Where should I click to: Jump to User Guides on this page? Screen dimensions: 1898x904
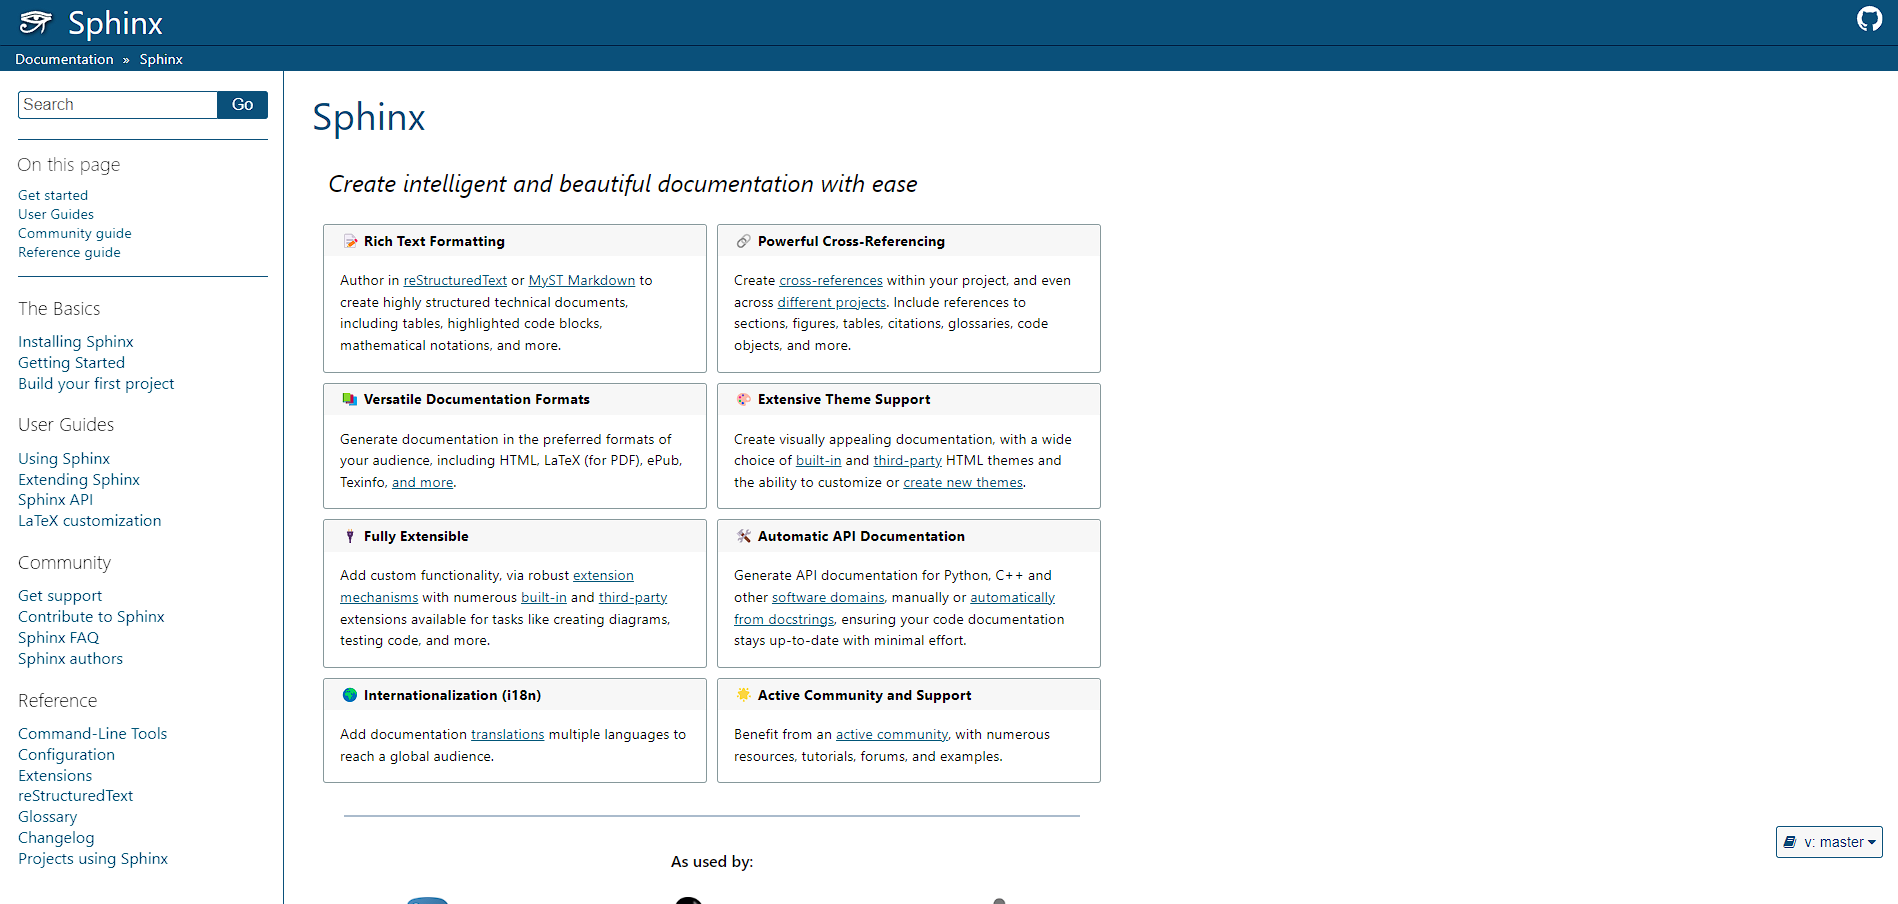point(56,214)
